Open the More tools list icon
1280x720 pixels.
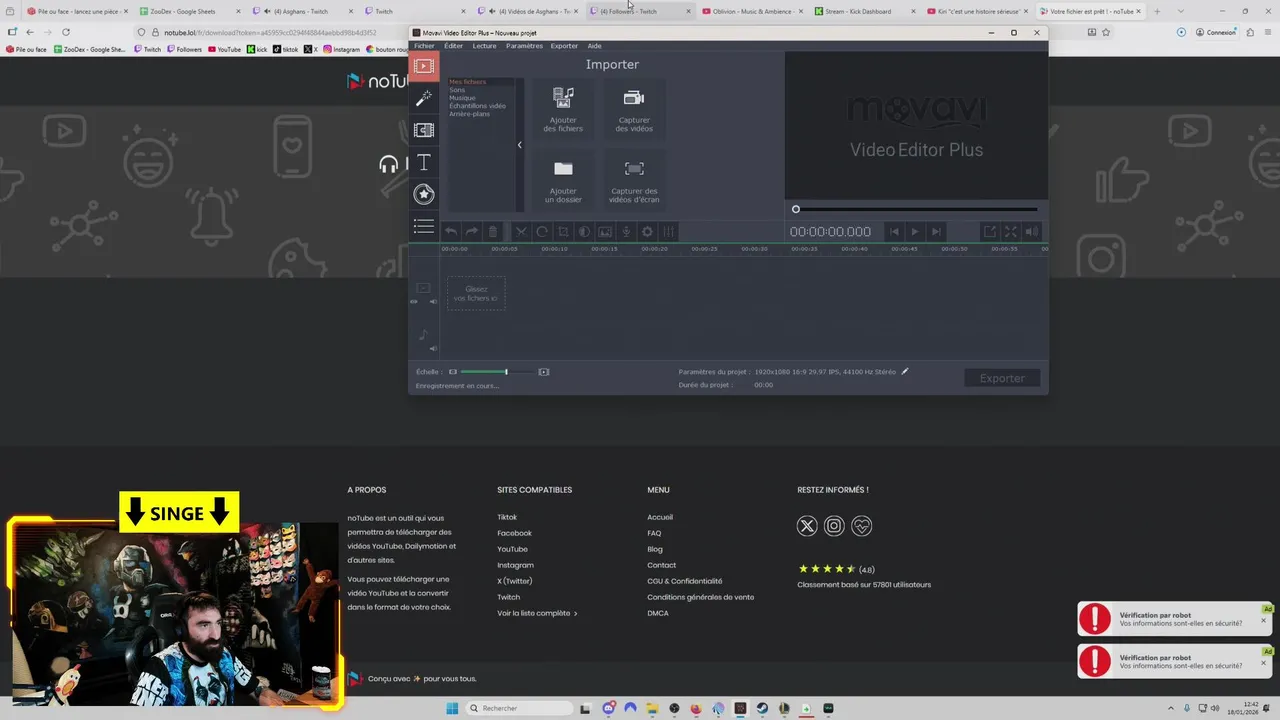[424, 227]
